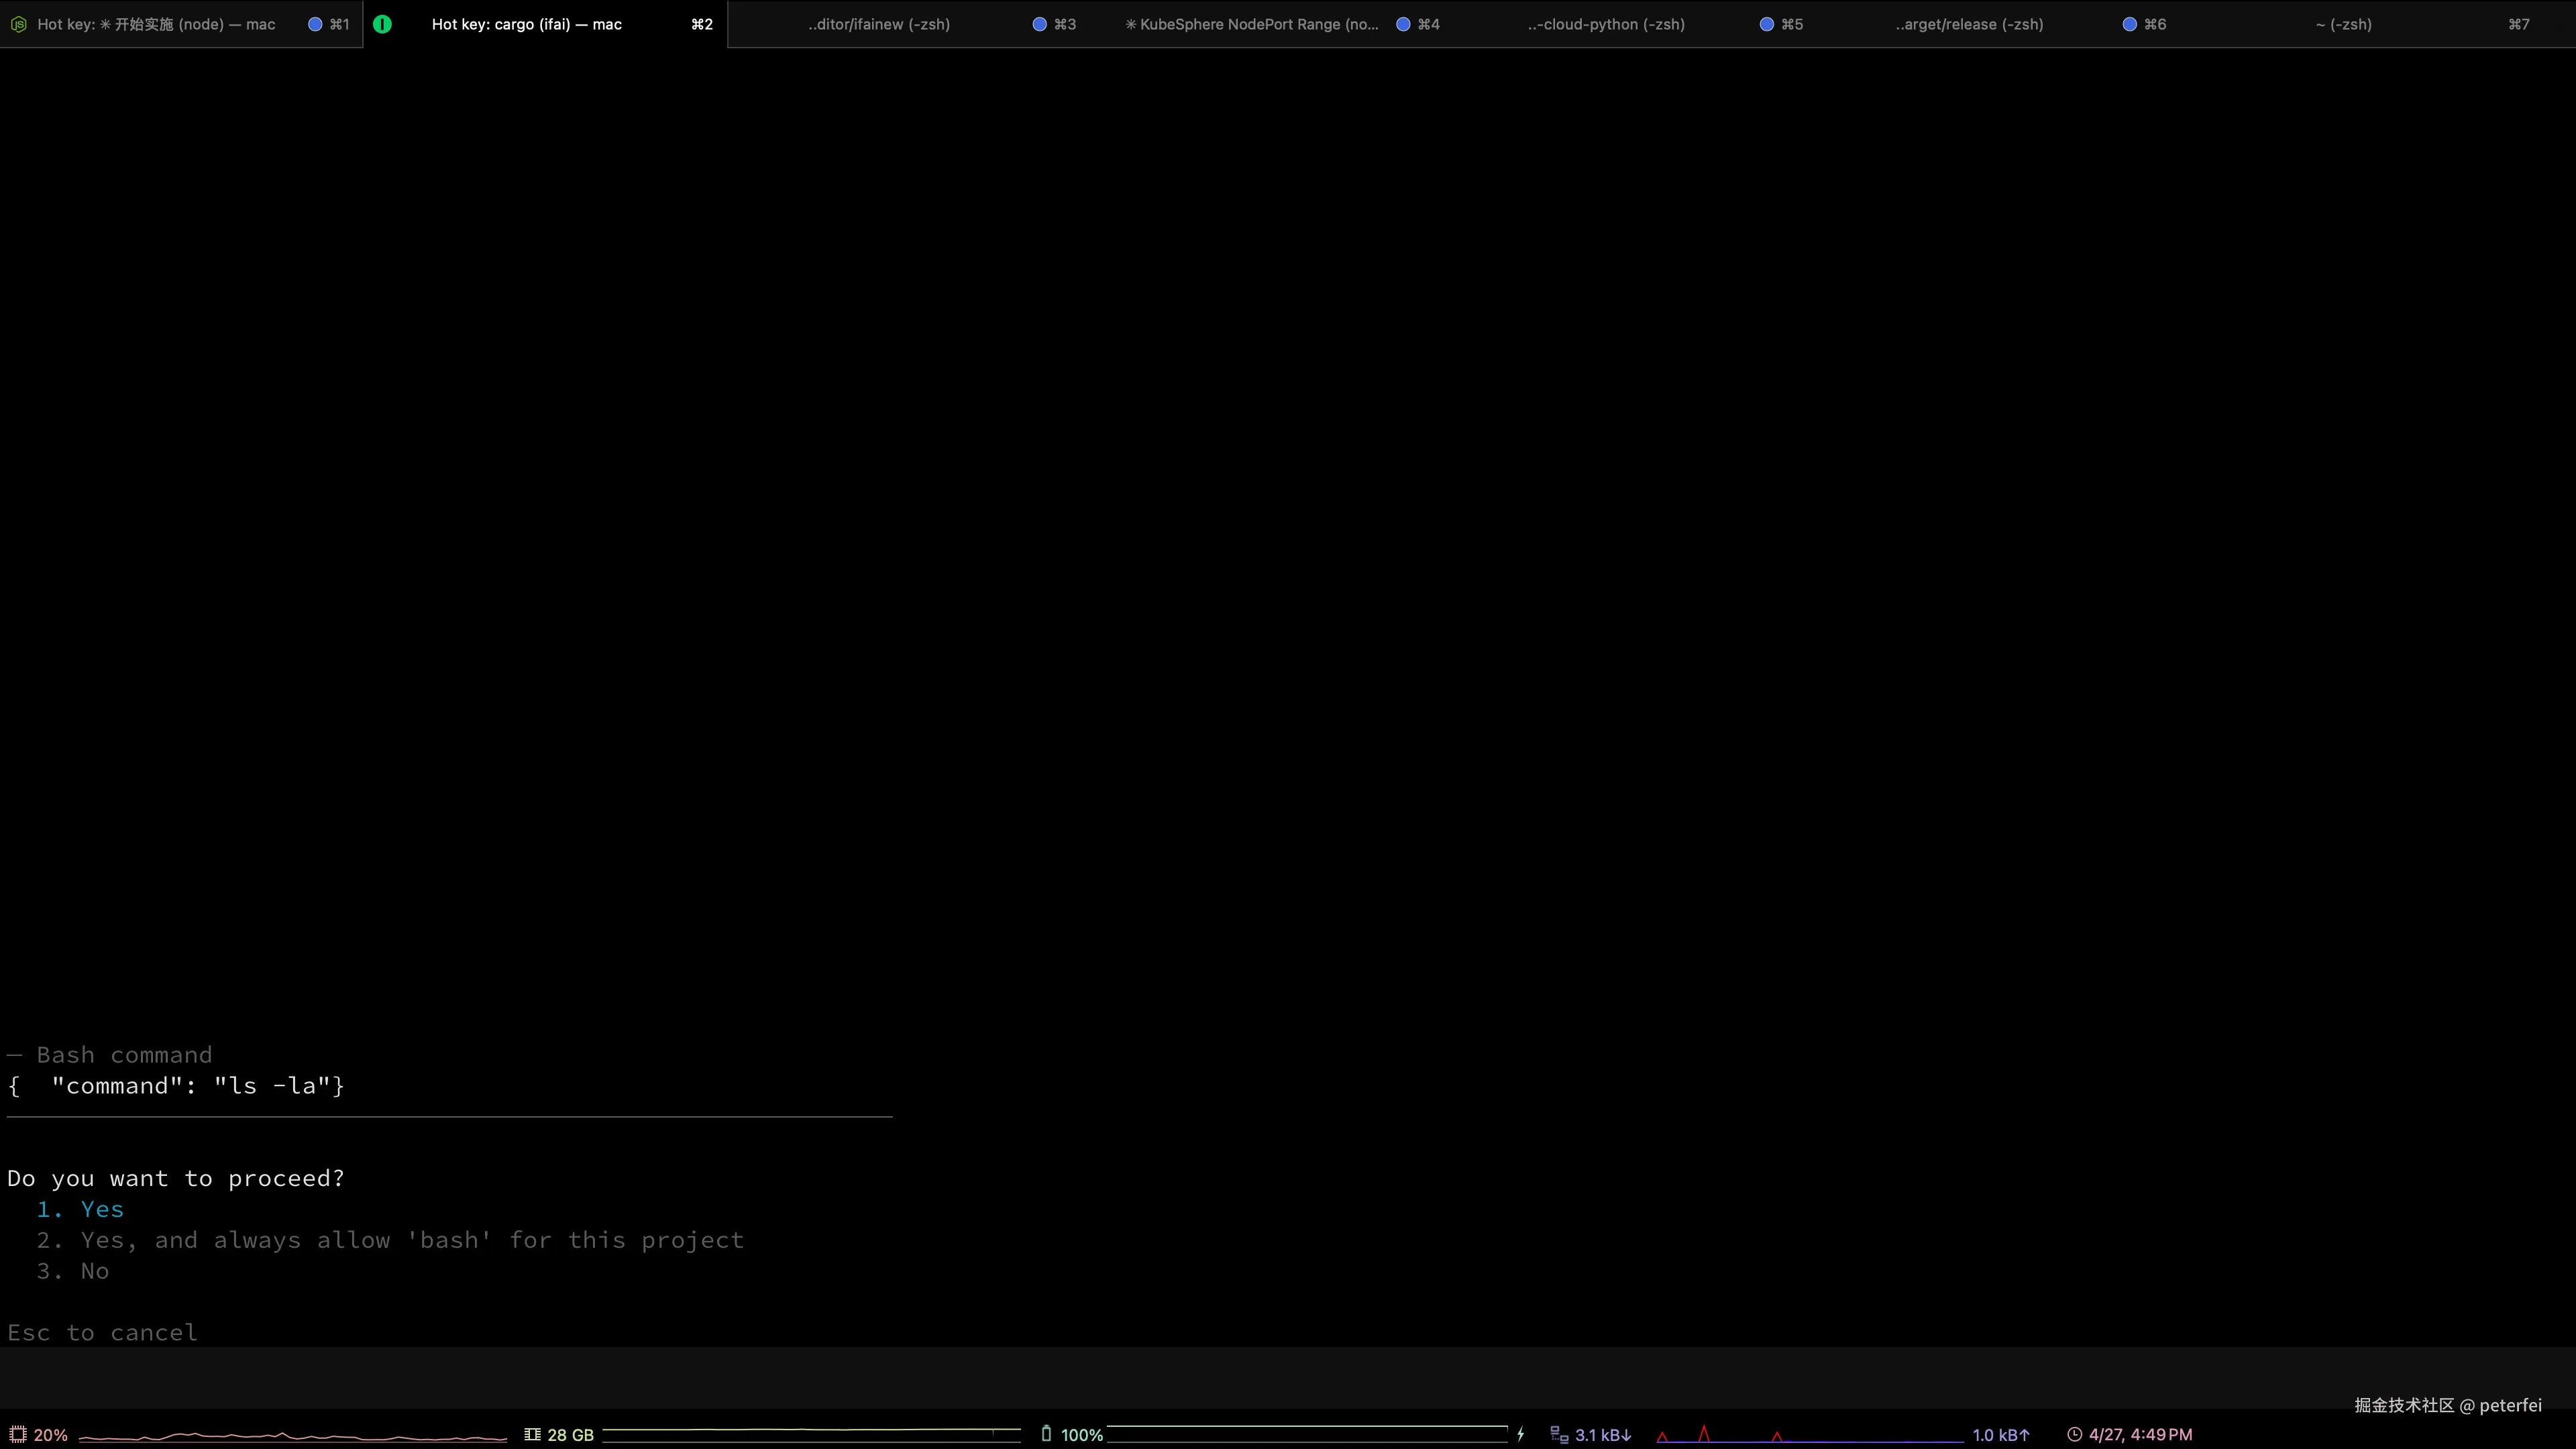Image resolution: width=2576 pixels, height=1449 pixels.
Task: Switch to the ..-cloud-python (-zsh) tab
Action: 1605,24
